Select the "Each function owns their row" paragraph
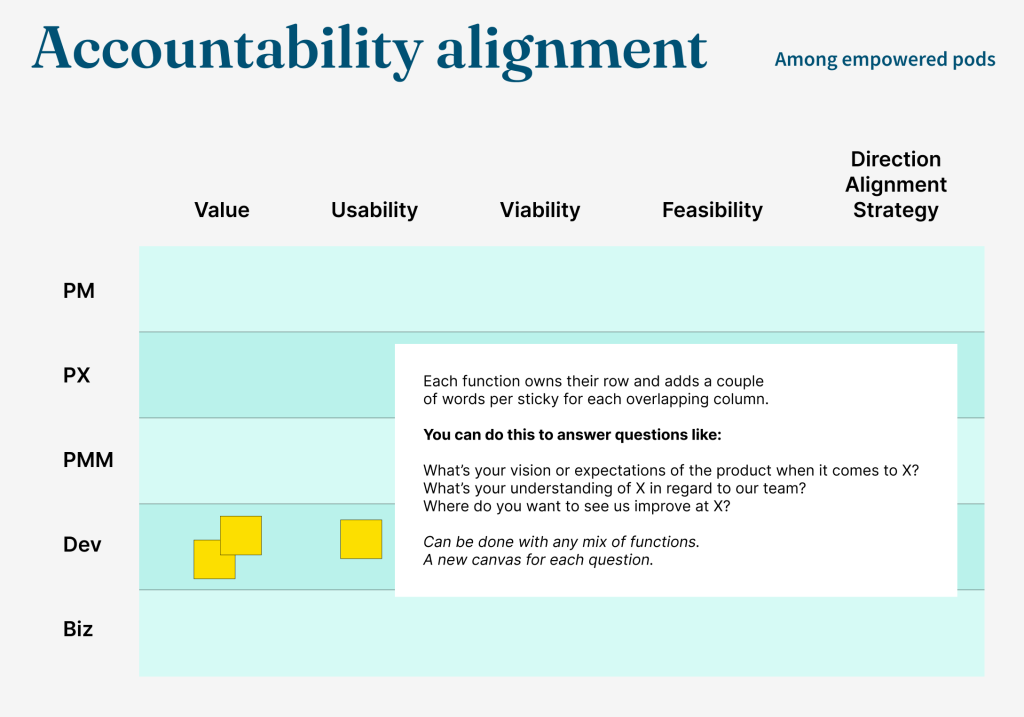Image resolution: width=1024 pixels, height=717 pixels. pos(594,390)
